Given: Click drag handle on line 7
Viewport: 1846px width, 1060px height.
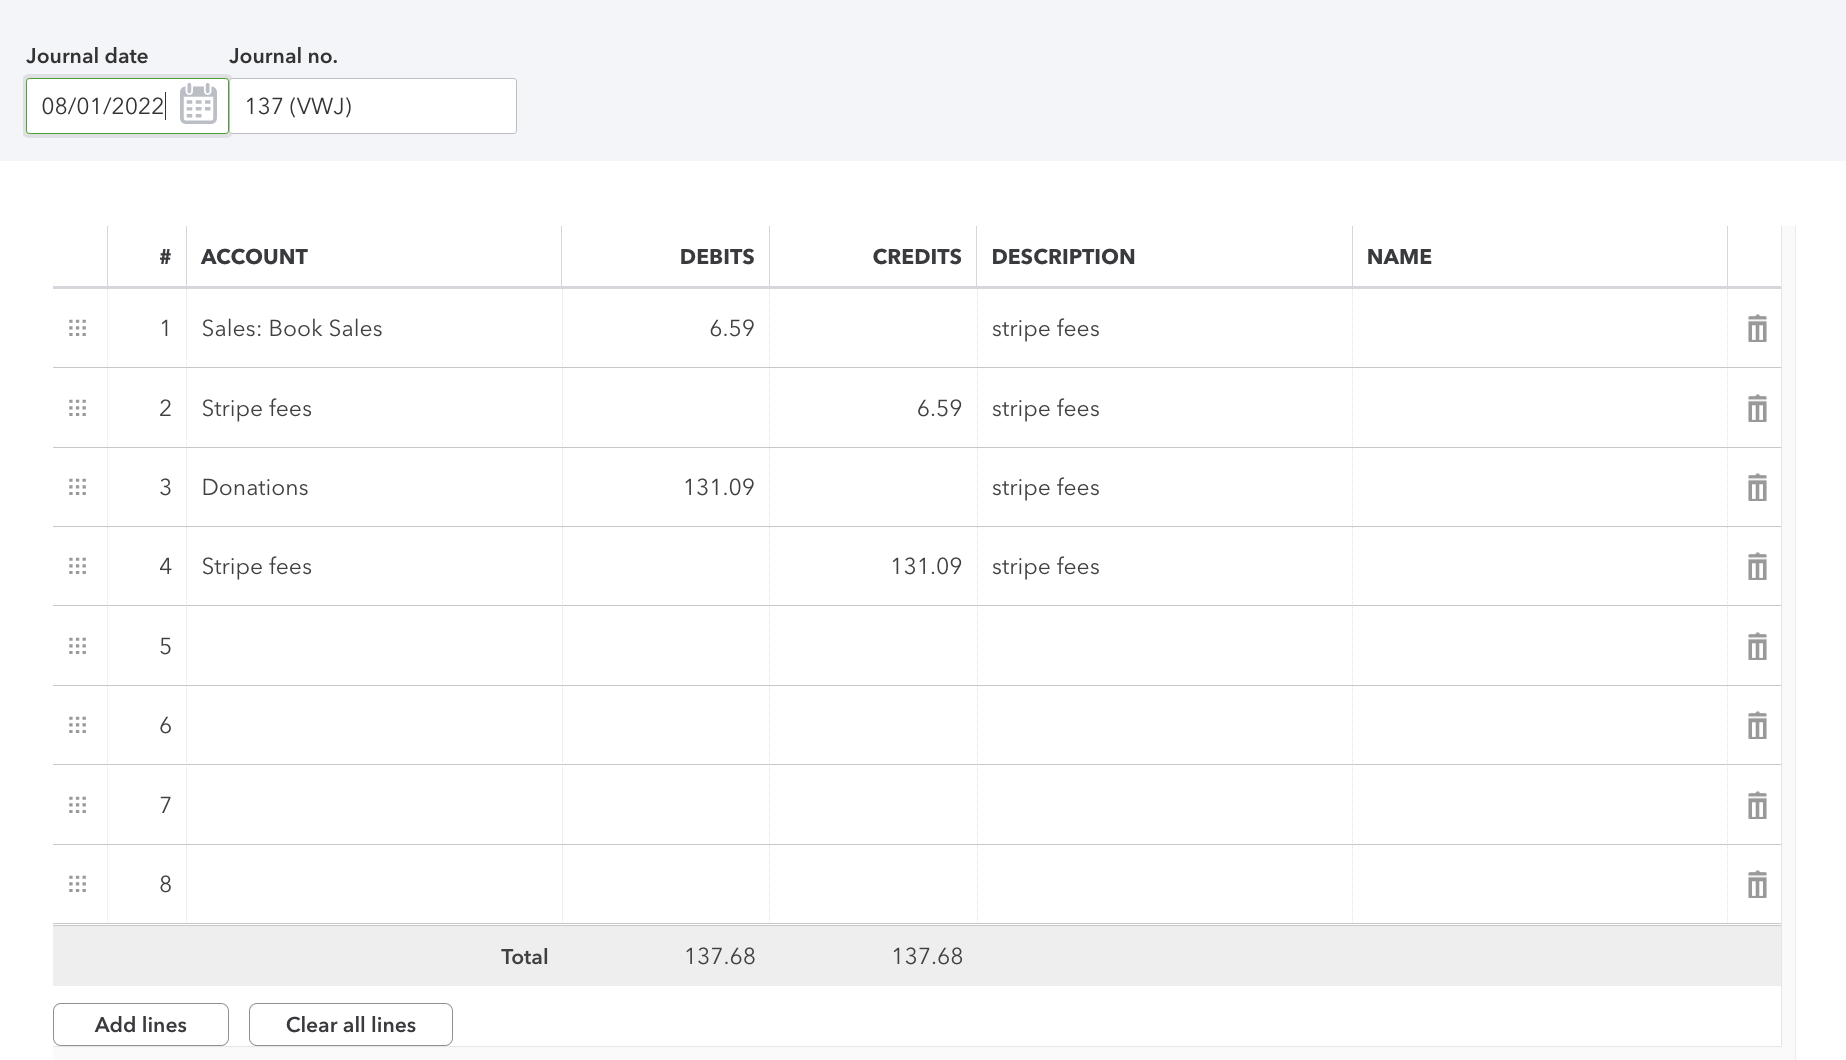Looking at the screenshot, I should coord(77,805).
